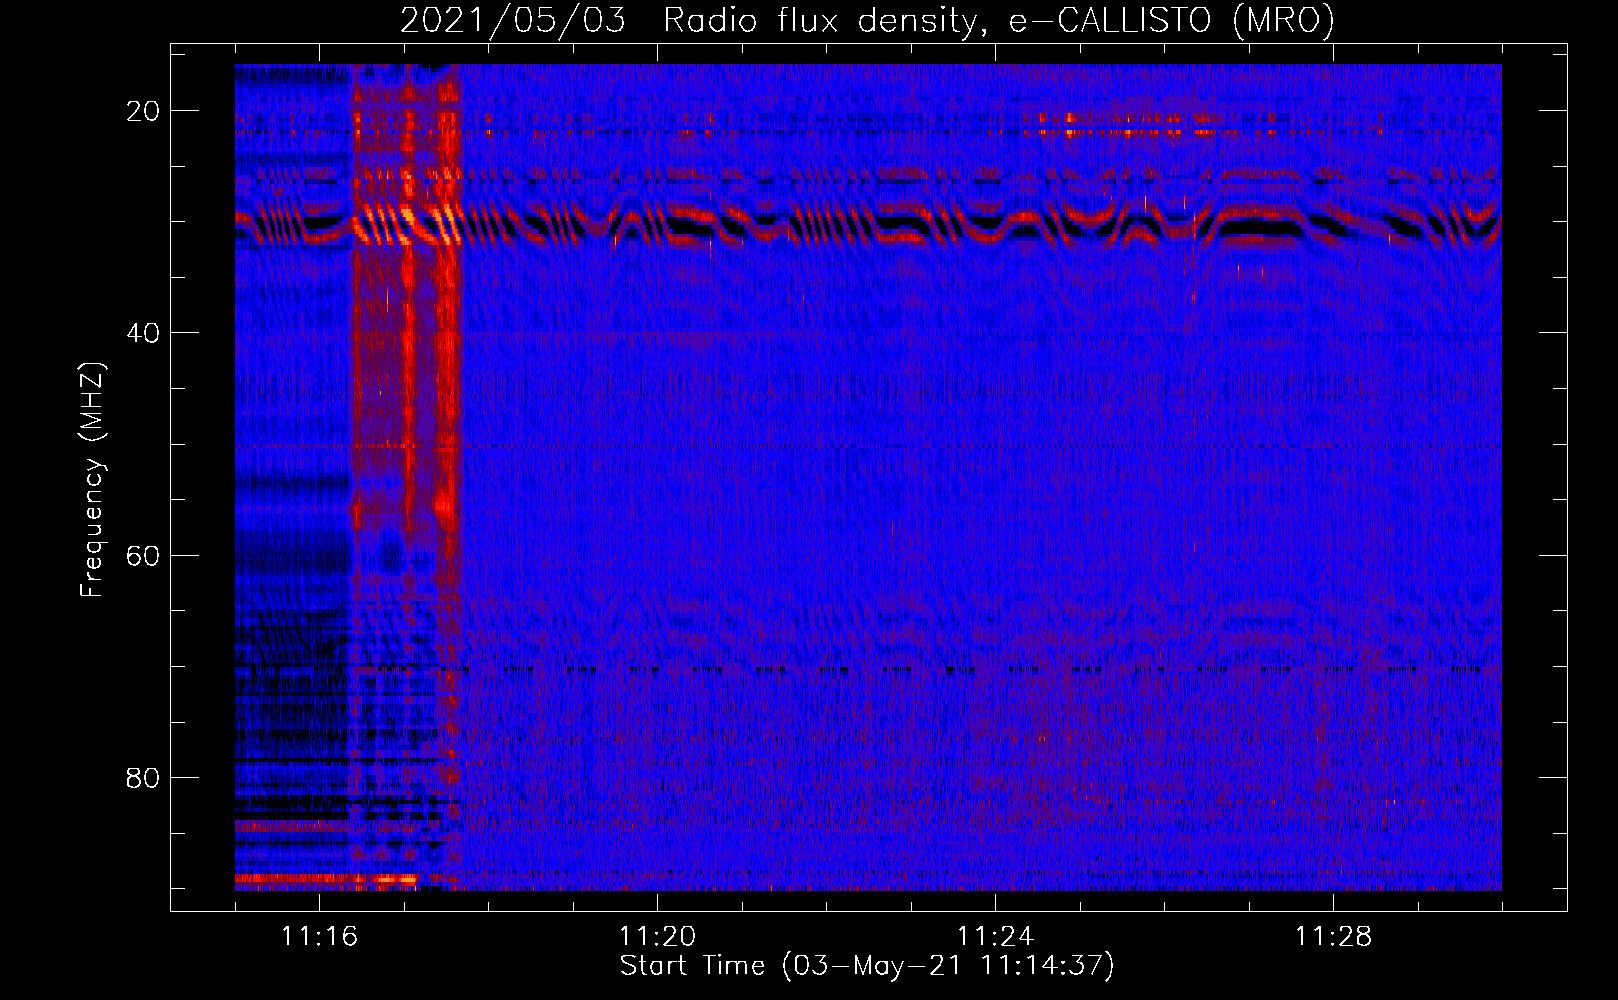Click the 11:16 time tick label
1618x1000 pixels.
click(319, 936)
